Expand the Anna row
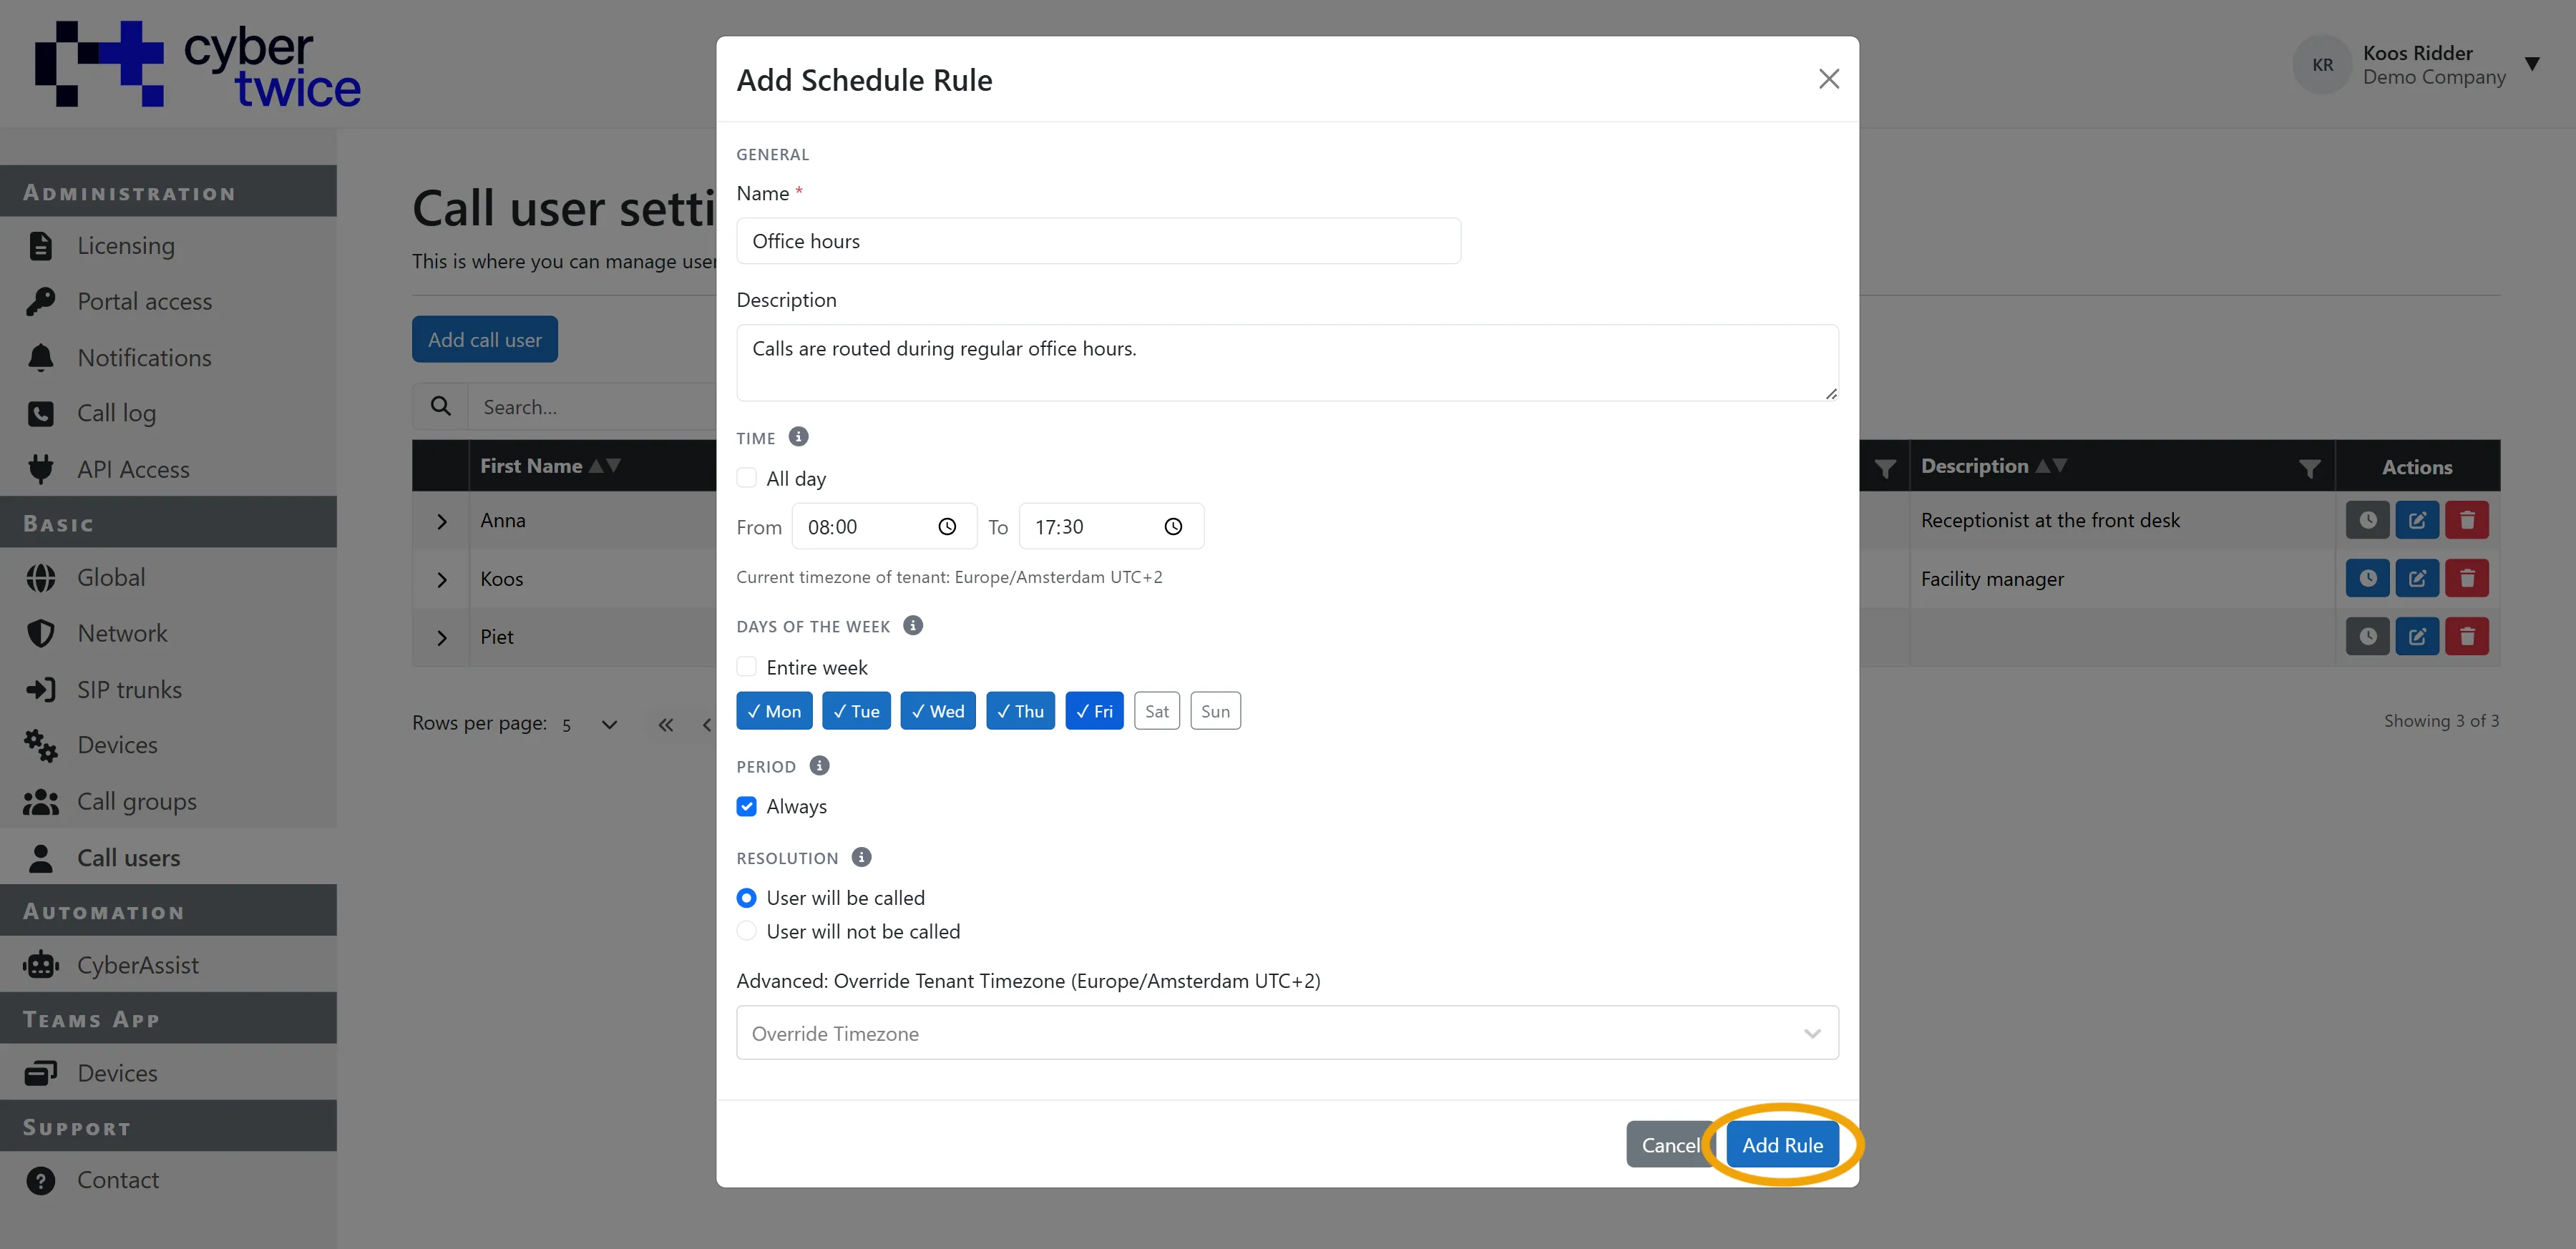 pyautogui.click(x=441, y=521)
